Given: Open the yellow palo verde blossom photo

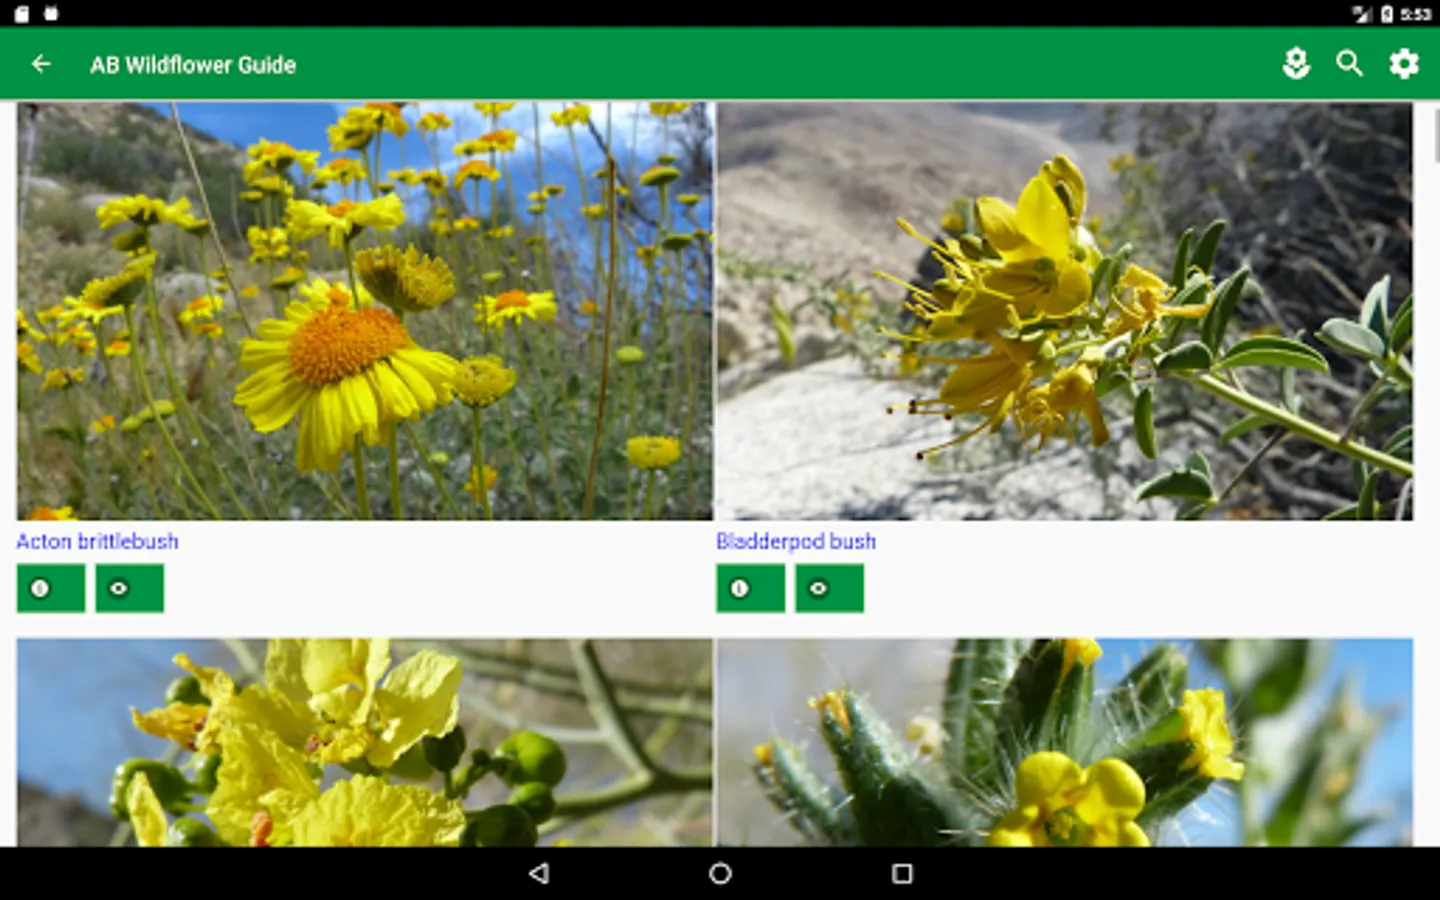Looking at the screenshot, I should (364, 743).
